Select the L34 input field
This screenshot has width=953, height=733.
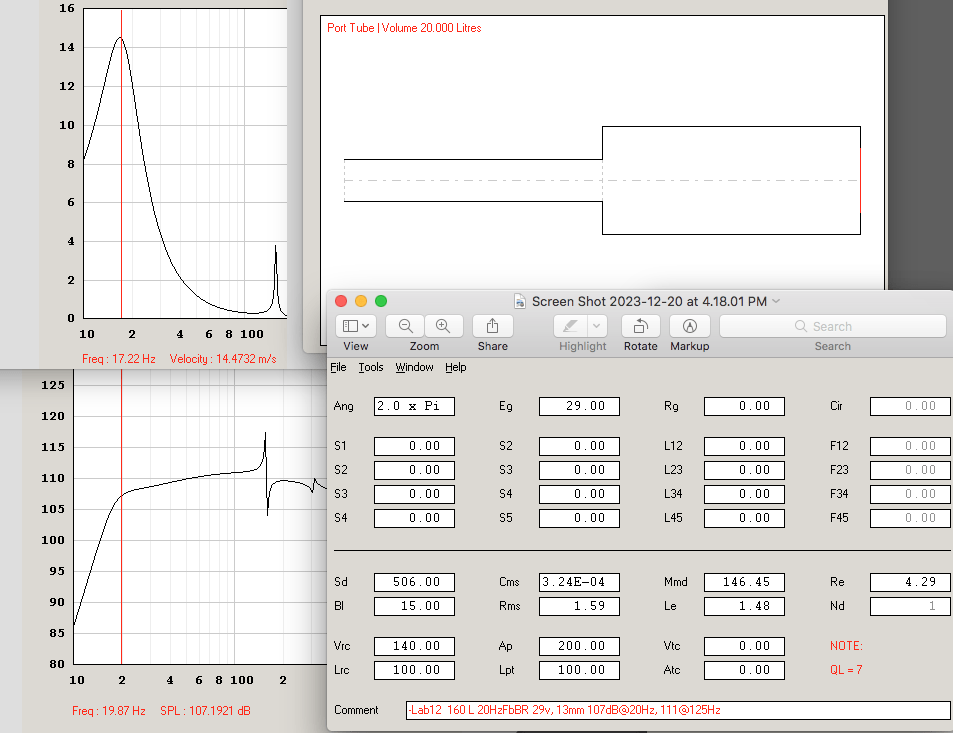coord(745,494)
